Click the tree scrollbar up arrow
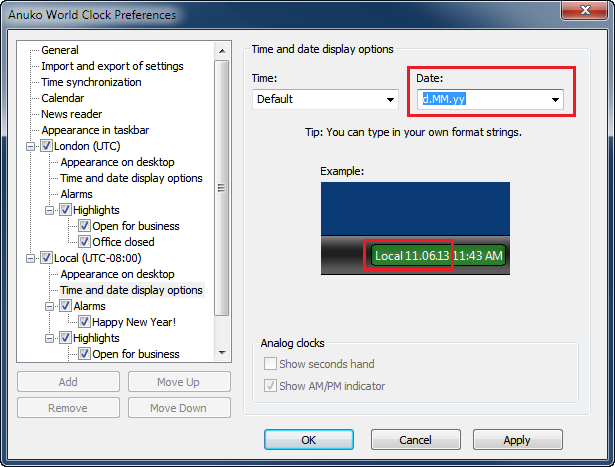This screenshot has height=467, width=615. (222, 51)
